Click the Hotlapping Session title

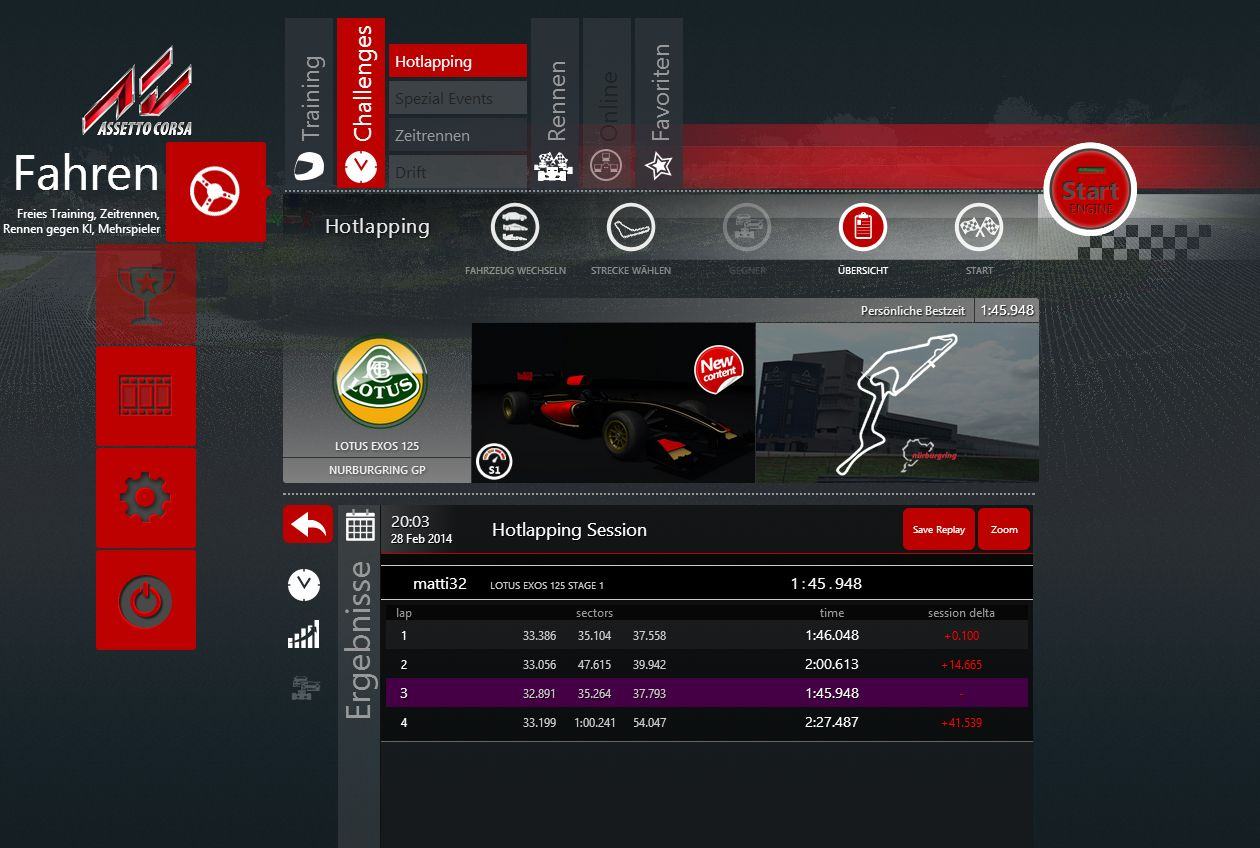[569, 530]
